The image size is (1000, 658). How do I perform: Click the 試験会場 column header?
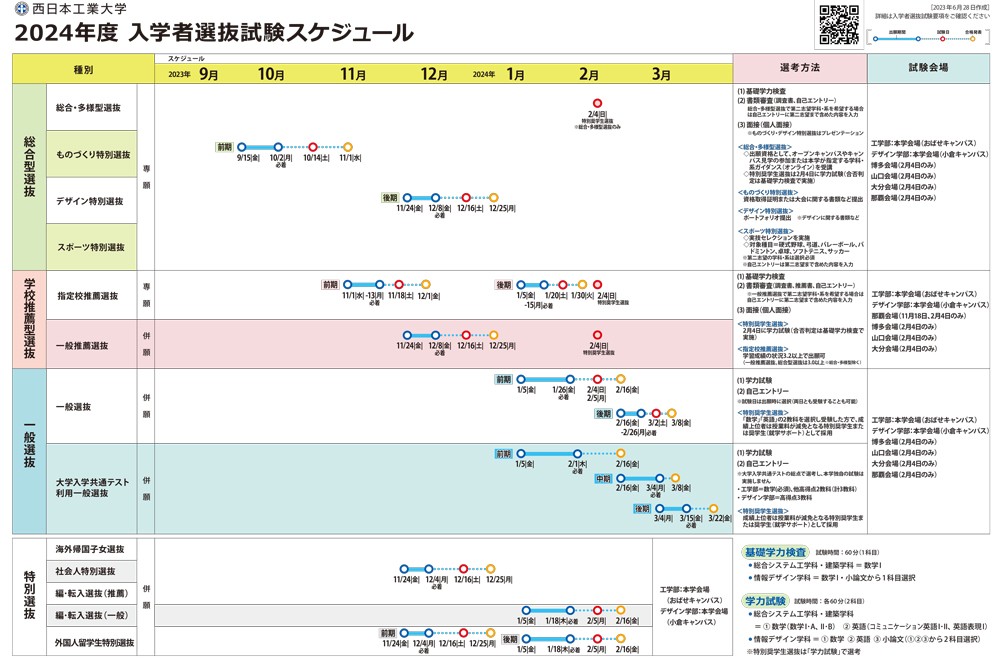coord(928,68)
